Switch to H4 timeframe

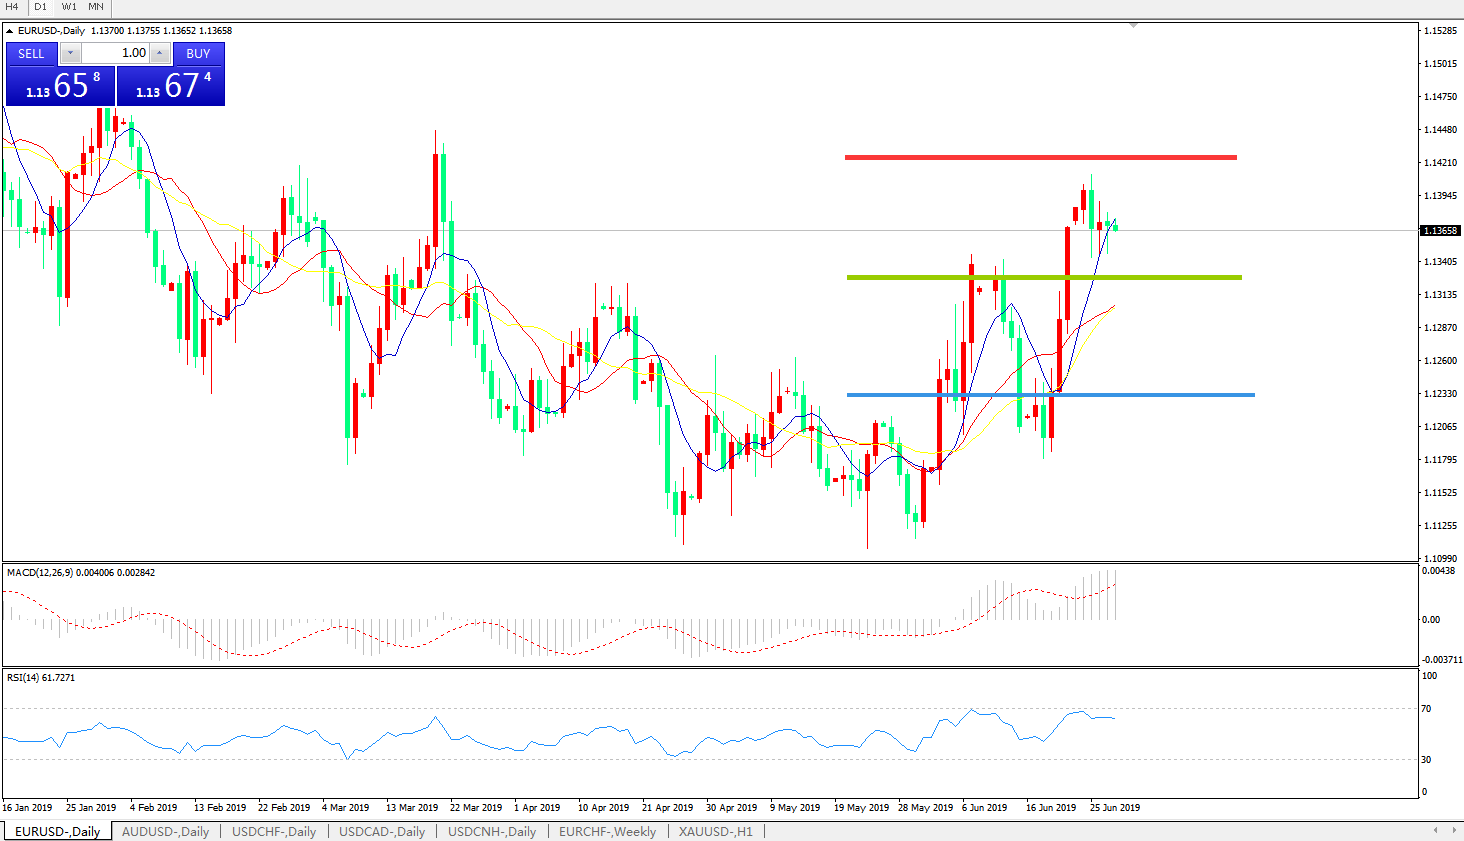[12, 7]
